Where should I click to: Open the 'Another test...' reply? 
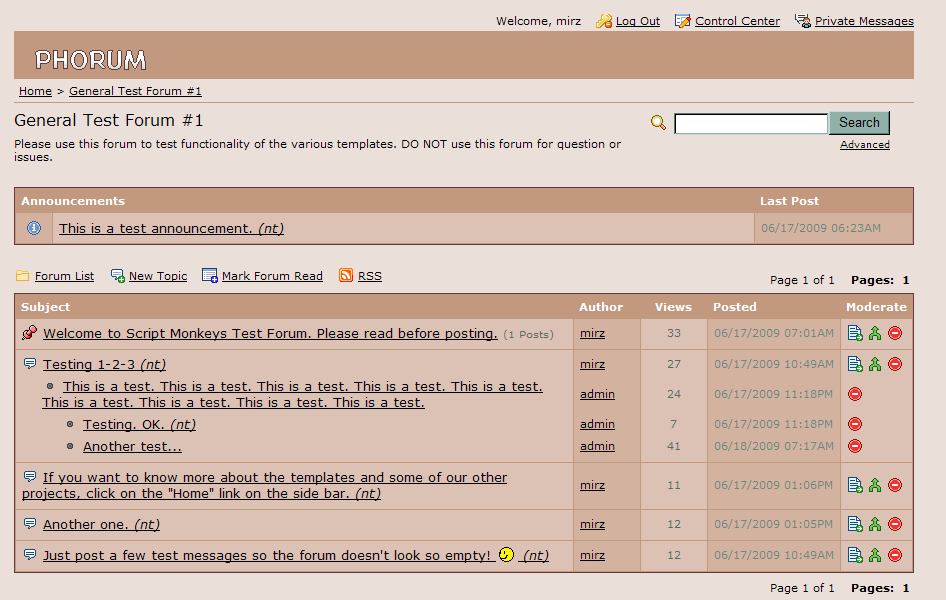point(132,447)
